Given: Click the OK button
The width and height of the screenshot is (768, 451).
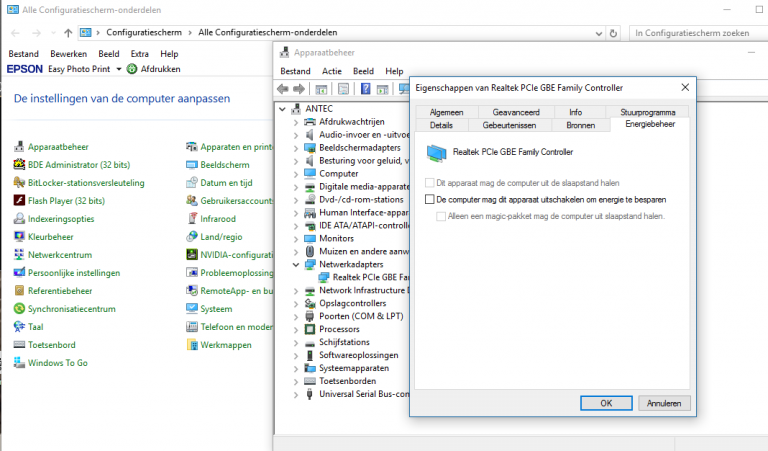Looking at the screenshot, I should 606,403.
